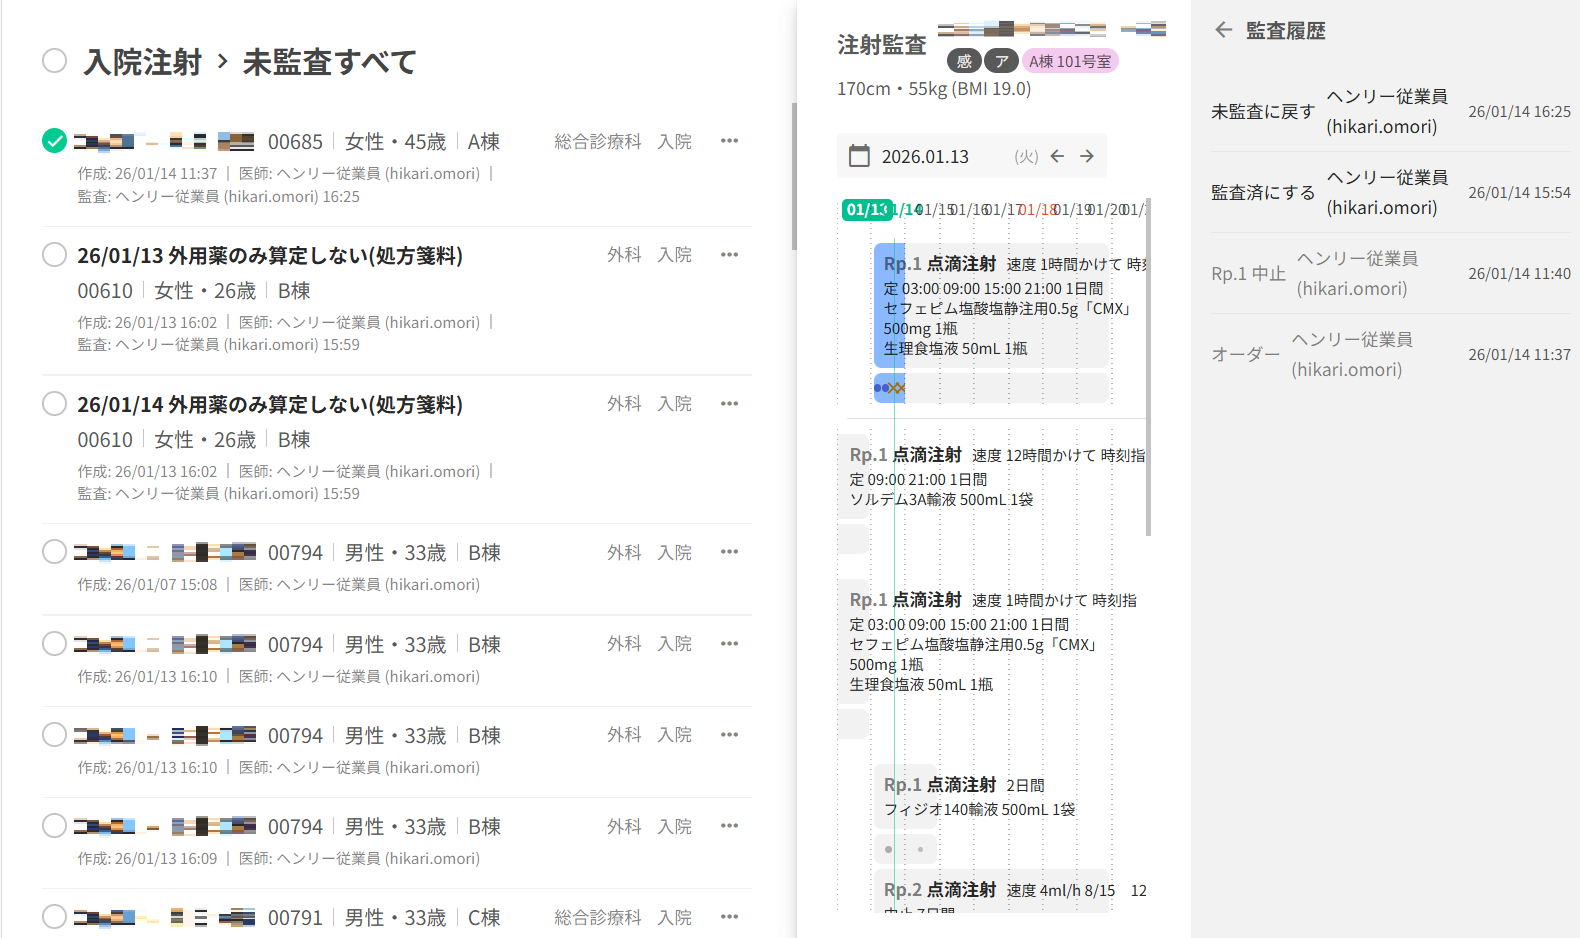This screenshot has width=1580, height=938.
Task: Check the circle for patient 00791
Action: pyautogui.click(x=55, y=917)
